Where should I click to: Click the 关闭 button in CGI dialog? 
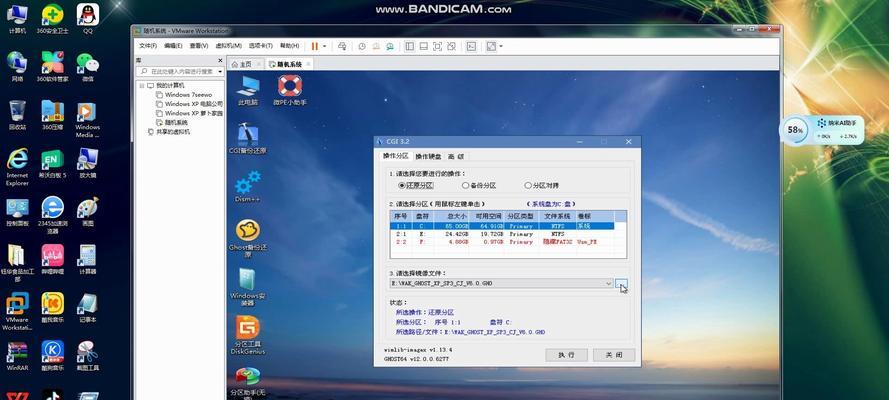coord(613,355)
